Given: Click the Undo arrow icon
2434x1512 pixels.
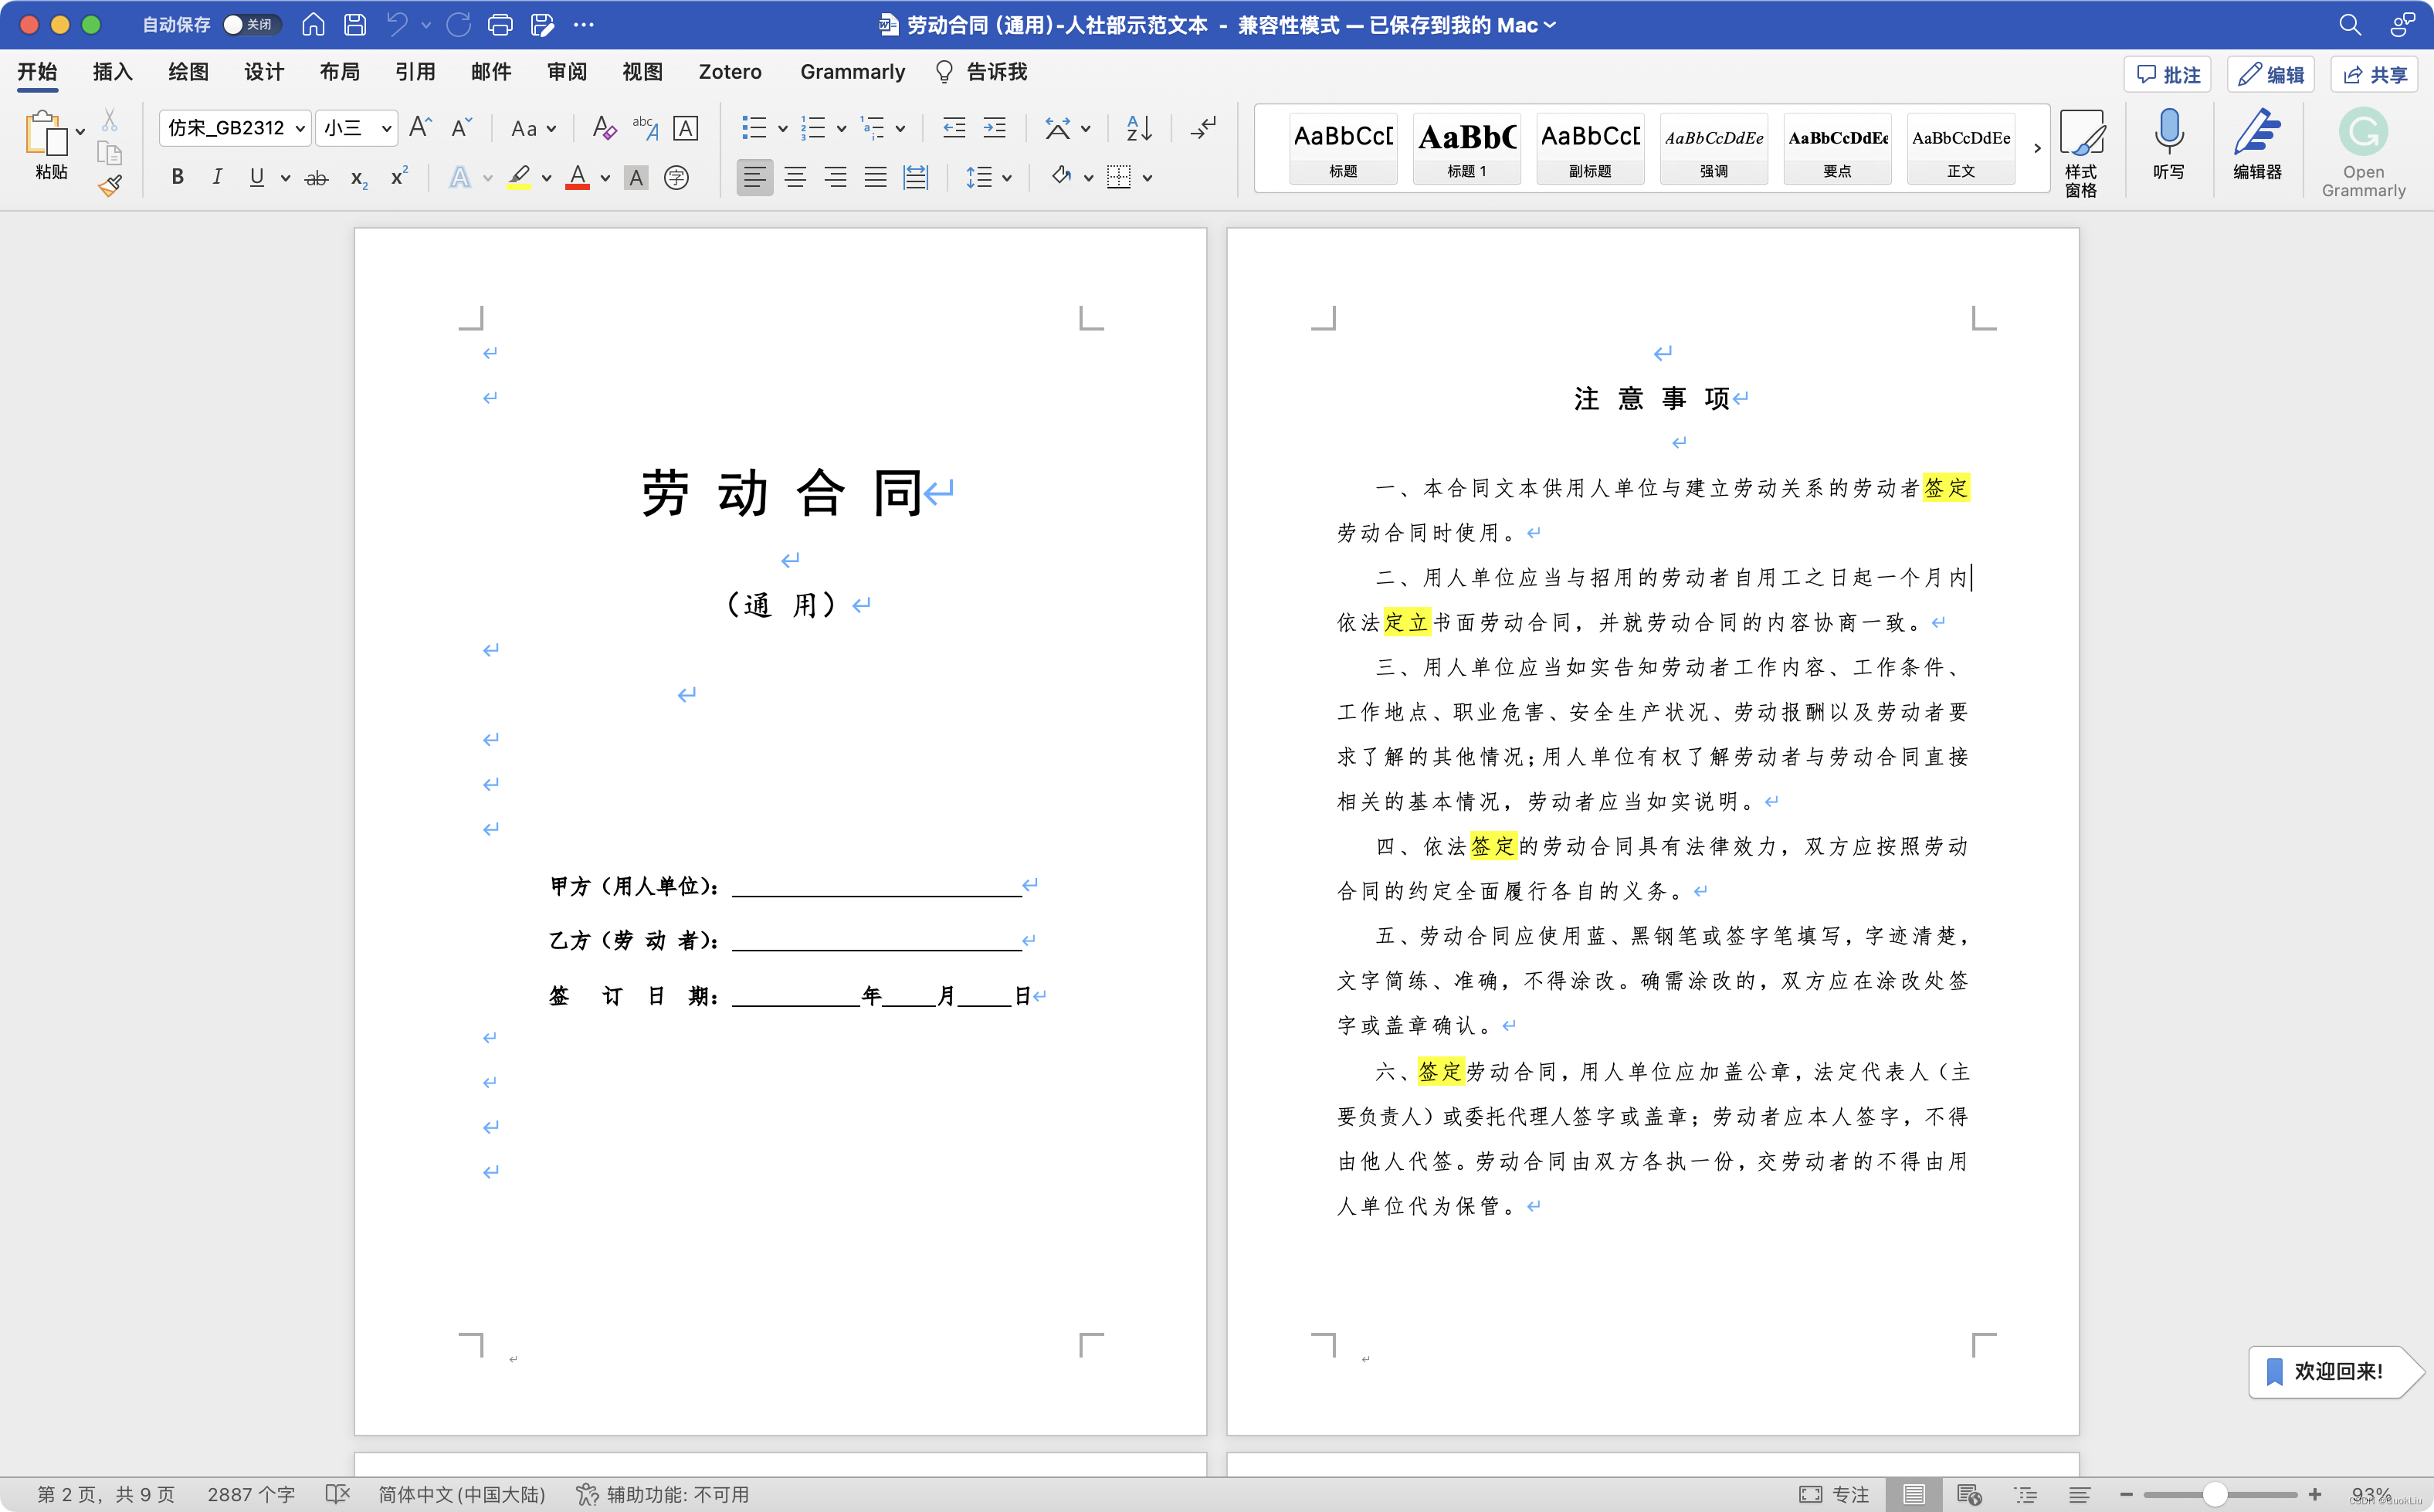Looking at the screenshot, I should tap(398, 25).
